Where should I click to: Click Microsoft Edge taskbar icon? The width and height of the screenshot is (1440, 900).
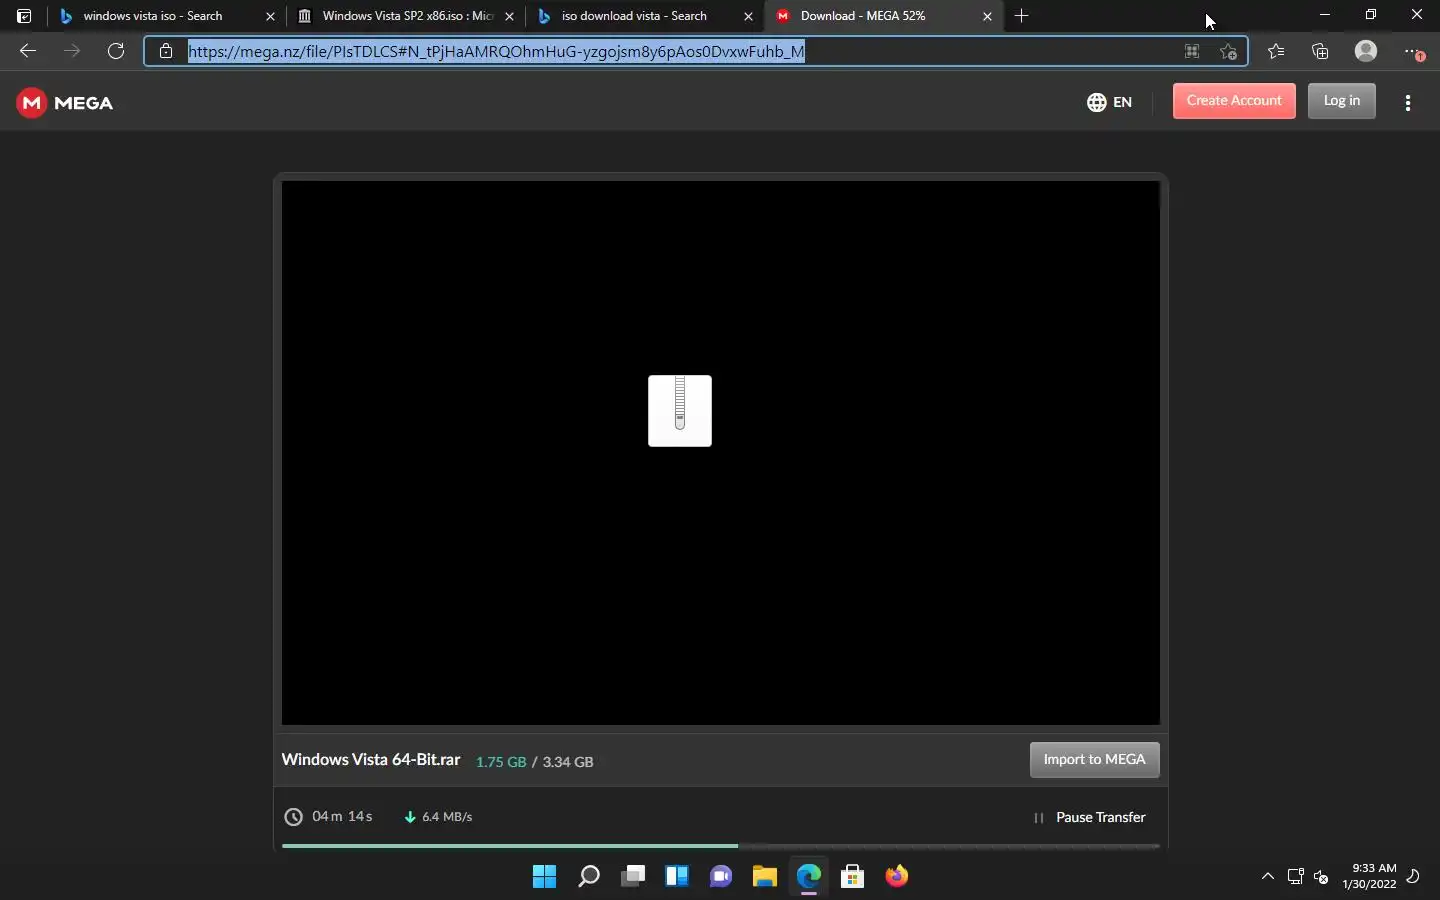pos(809,877)
